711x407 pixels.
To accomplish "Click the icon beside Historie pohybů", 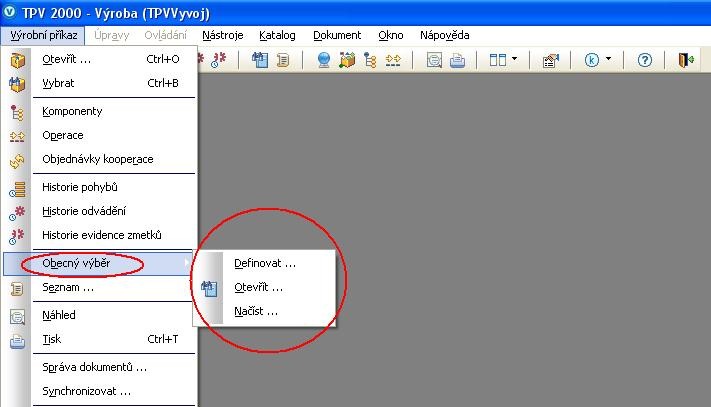I will point(17,189).
